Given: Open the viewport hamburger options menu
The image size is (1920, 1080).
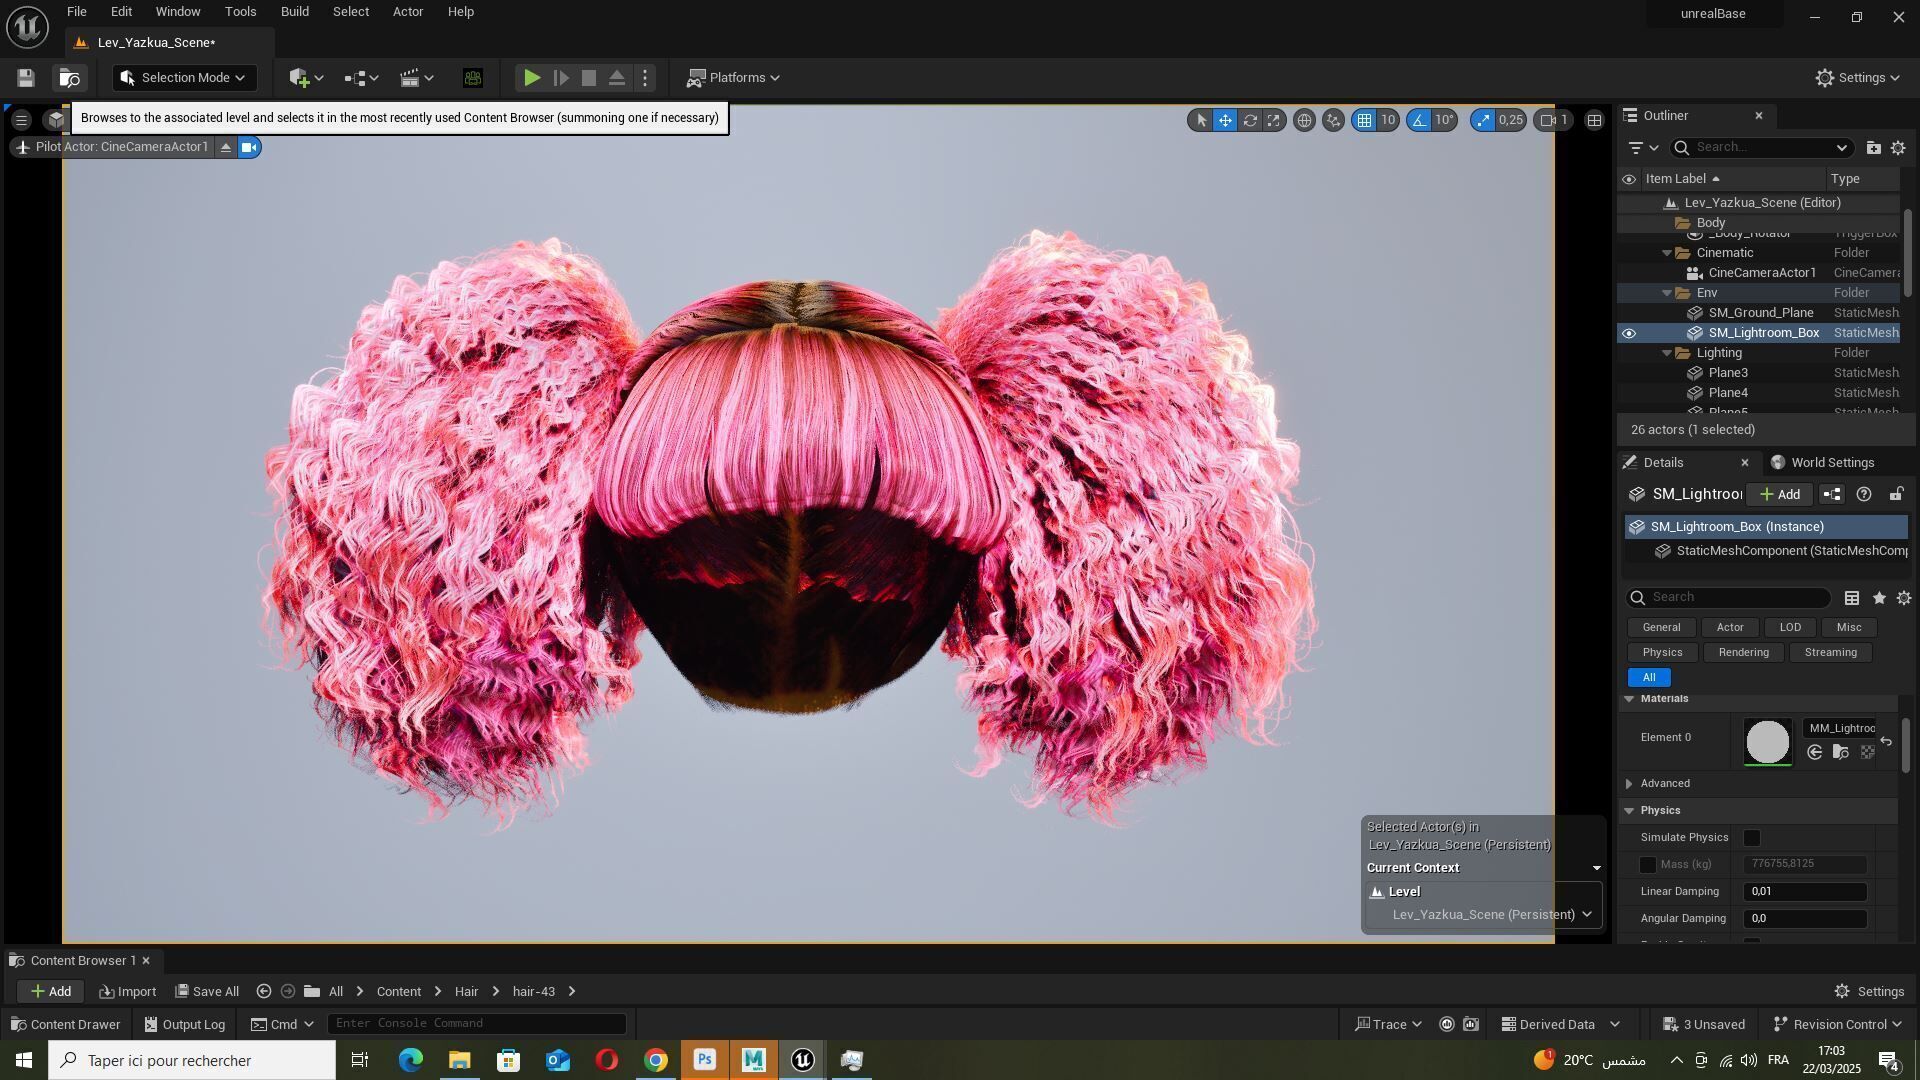Looking at the screenshot, I should [21, 120].
